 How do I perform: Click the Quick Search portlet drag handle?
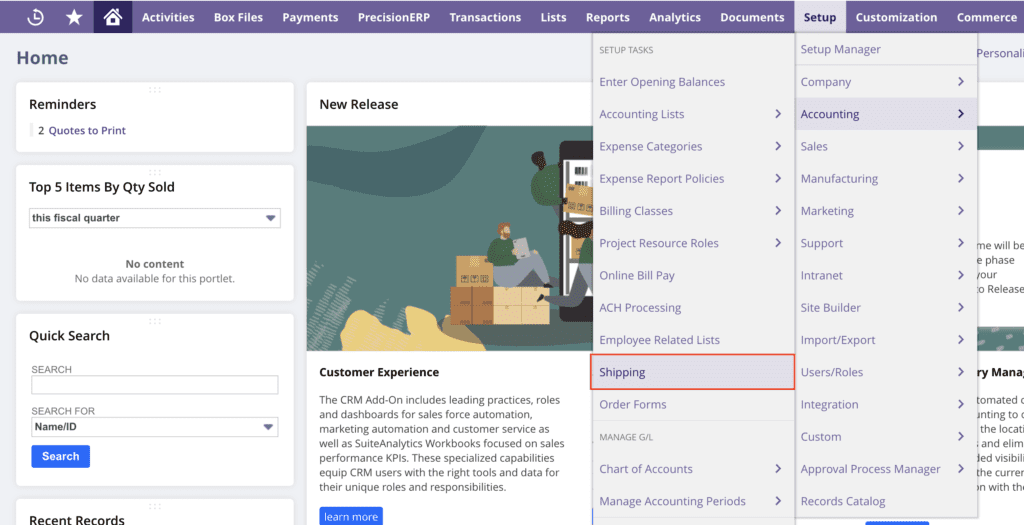tap(155, 321)
